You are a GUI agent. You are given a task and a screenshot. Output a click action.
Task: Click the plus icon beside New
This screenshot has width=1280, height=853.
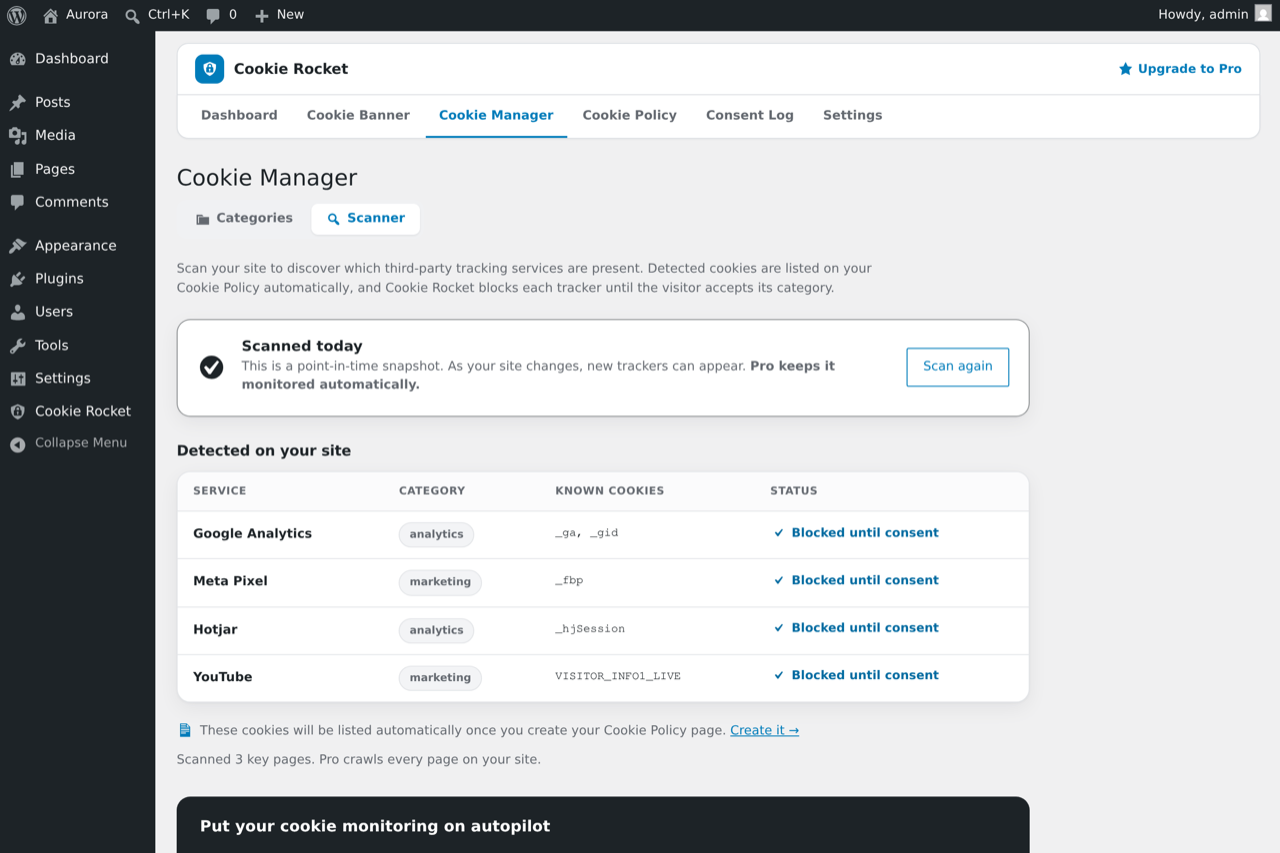coord(262,15)
